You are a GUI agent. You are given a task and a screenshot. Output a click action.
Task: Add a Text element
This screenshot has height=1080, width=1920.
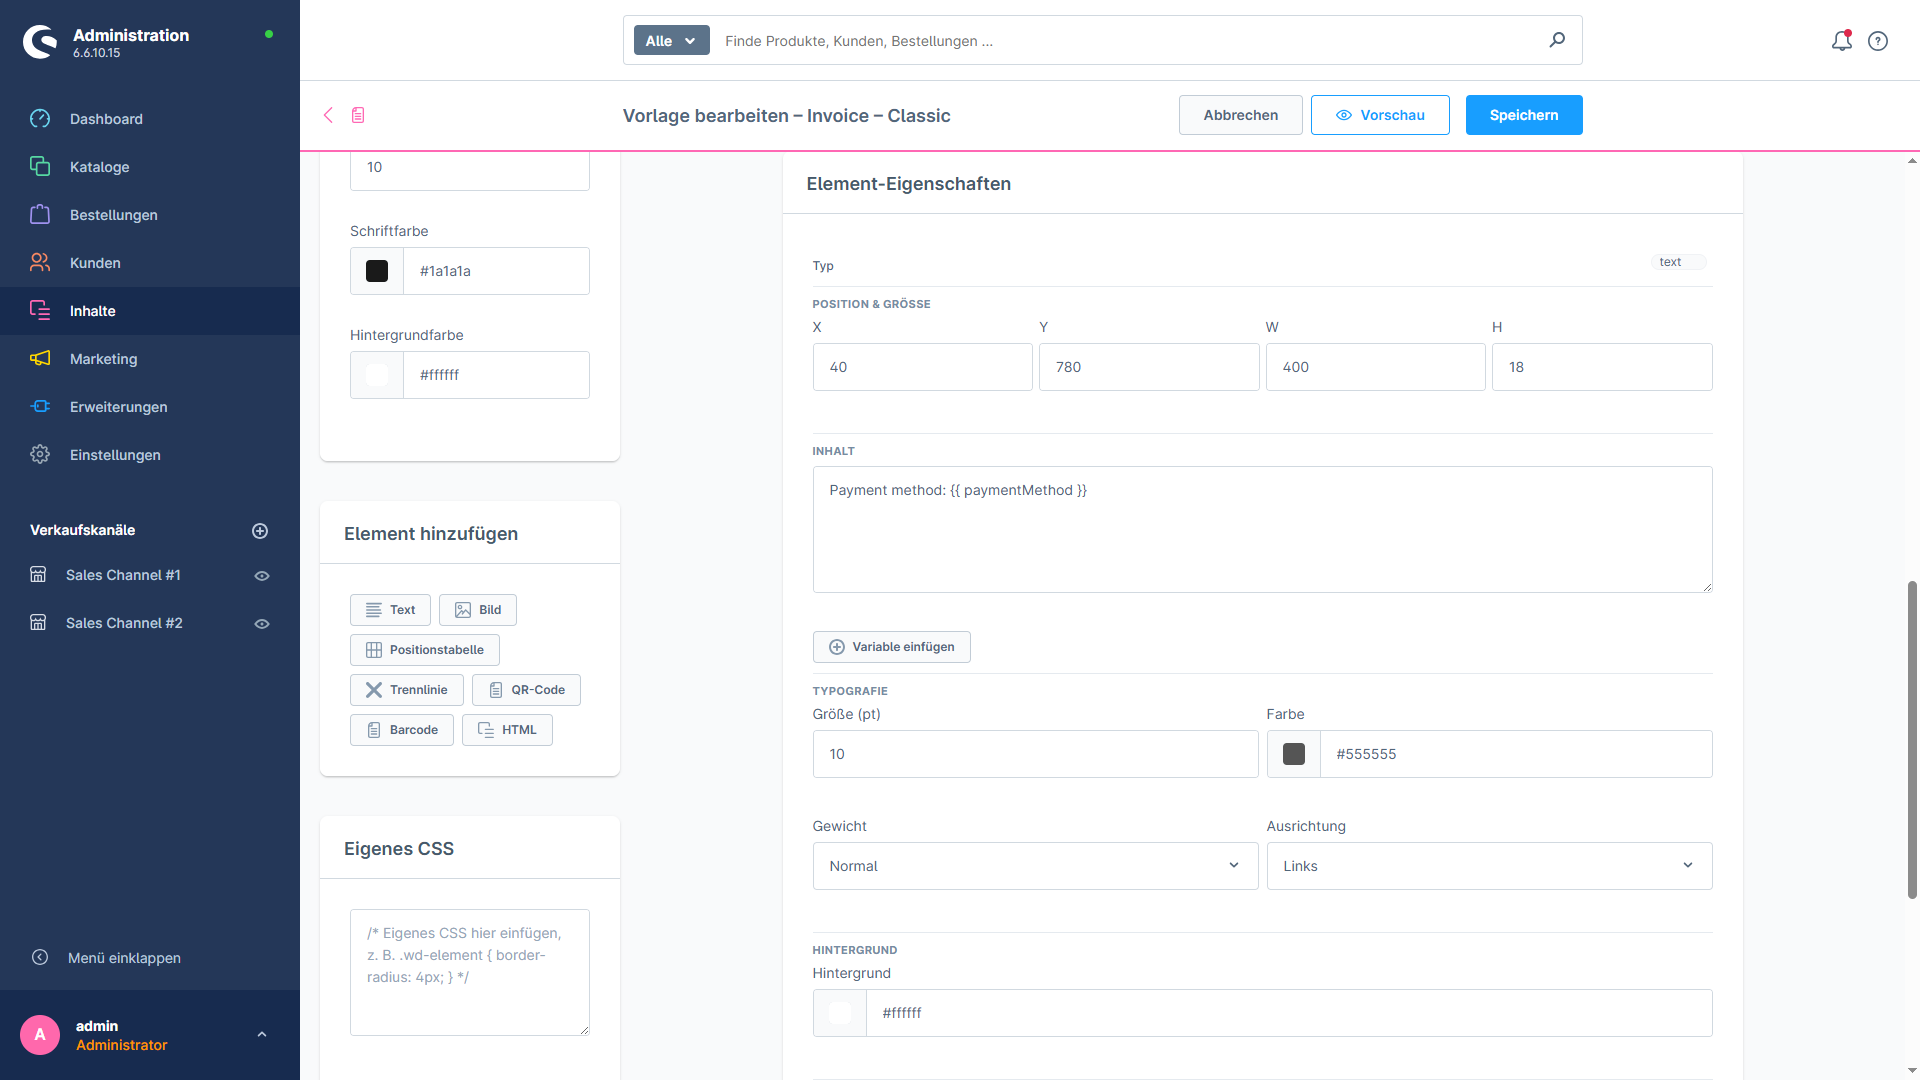pos(390,610)
